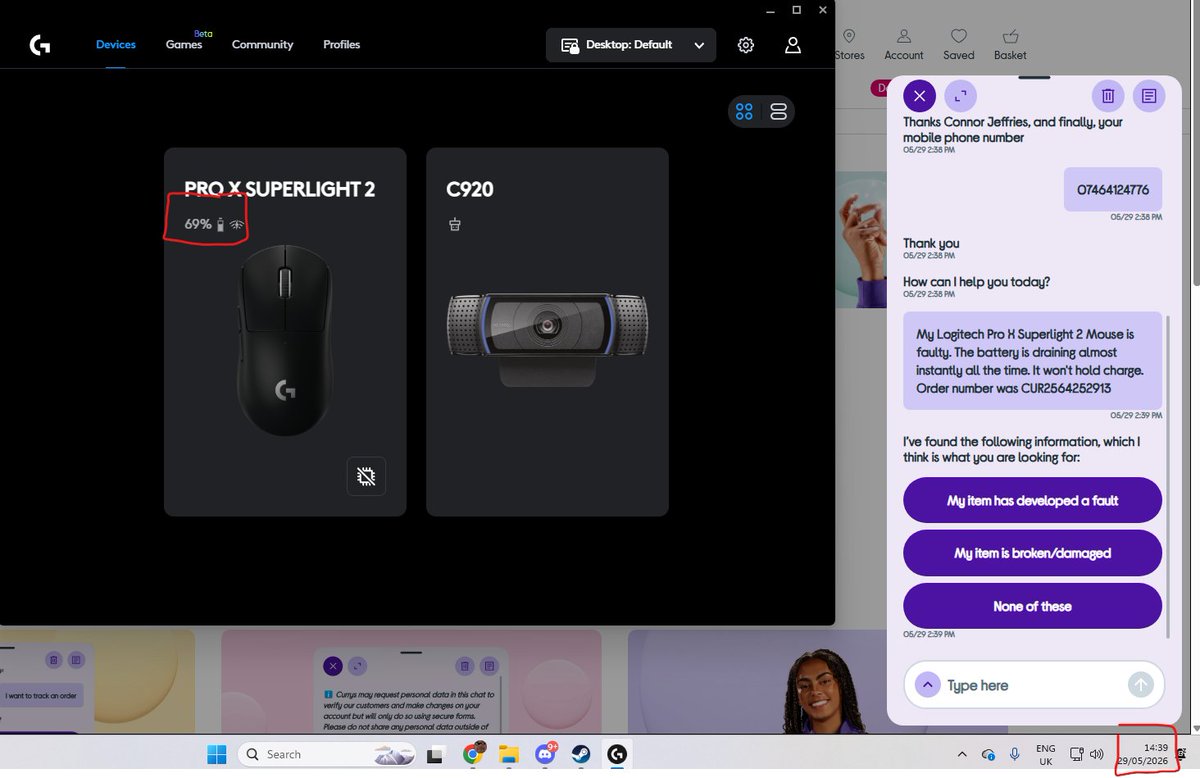
Task: Open G HUB settings gear
Action: coord(746,45)
